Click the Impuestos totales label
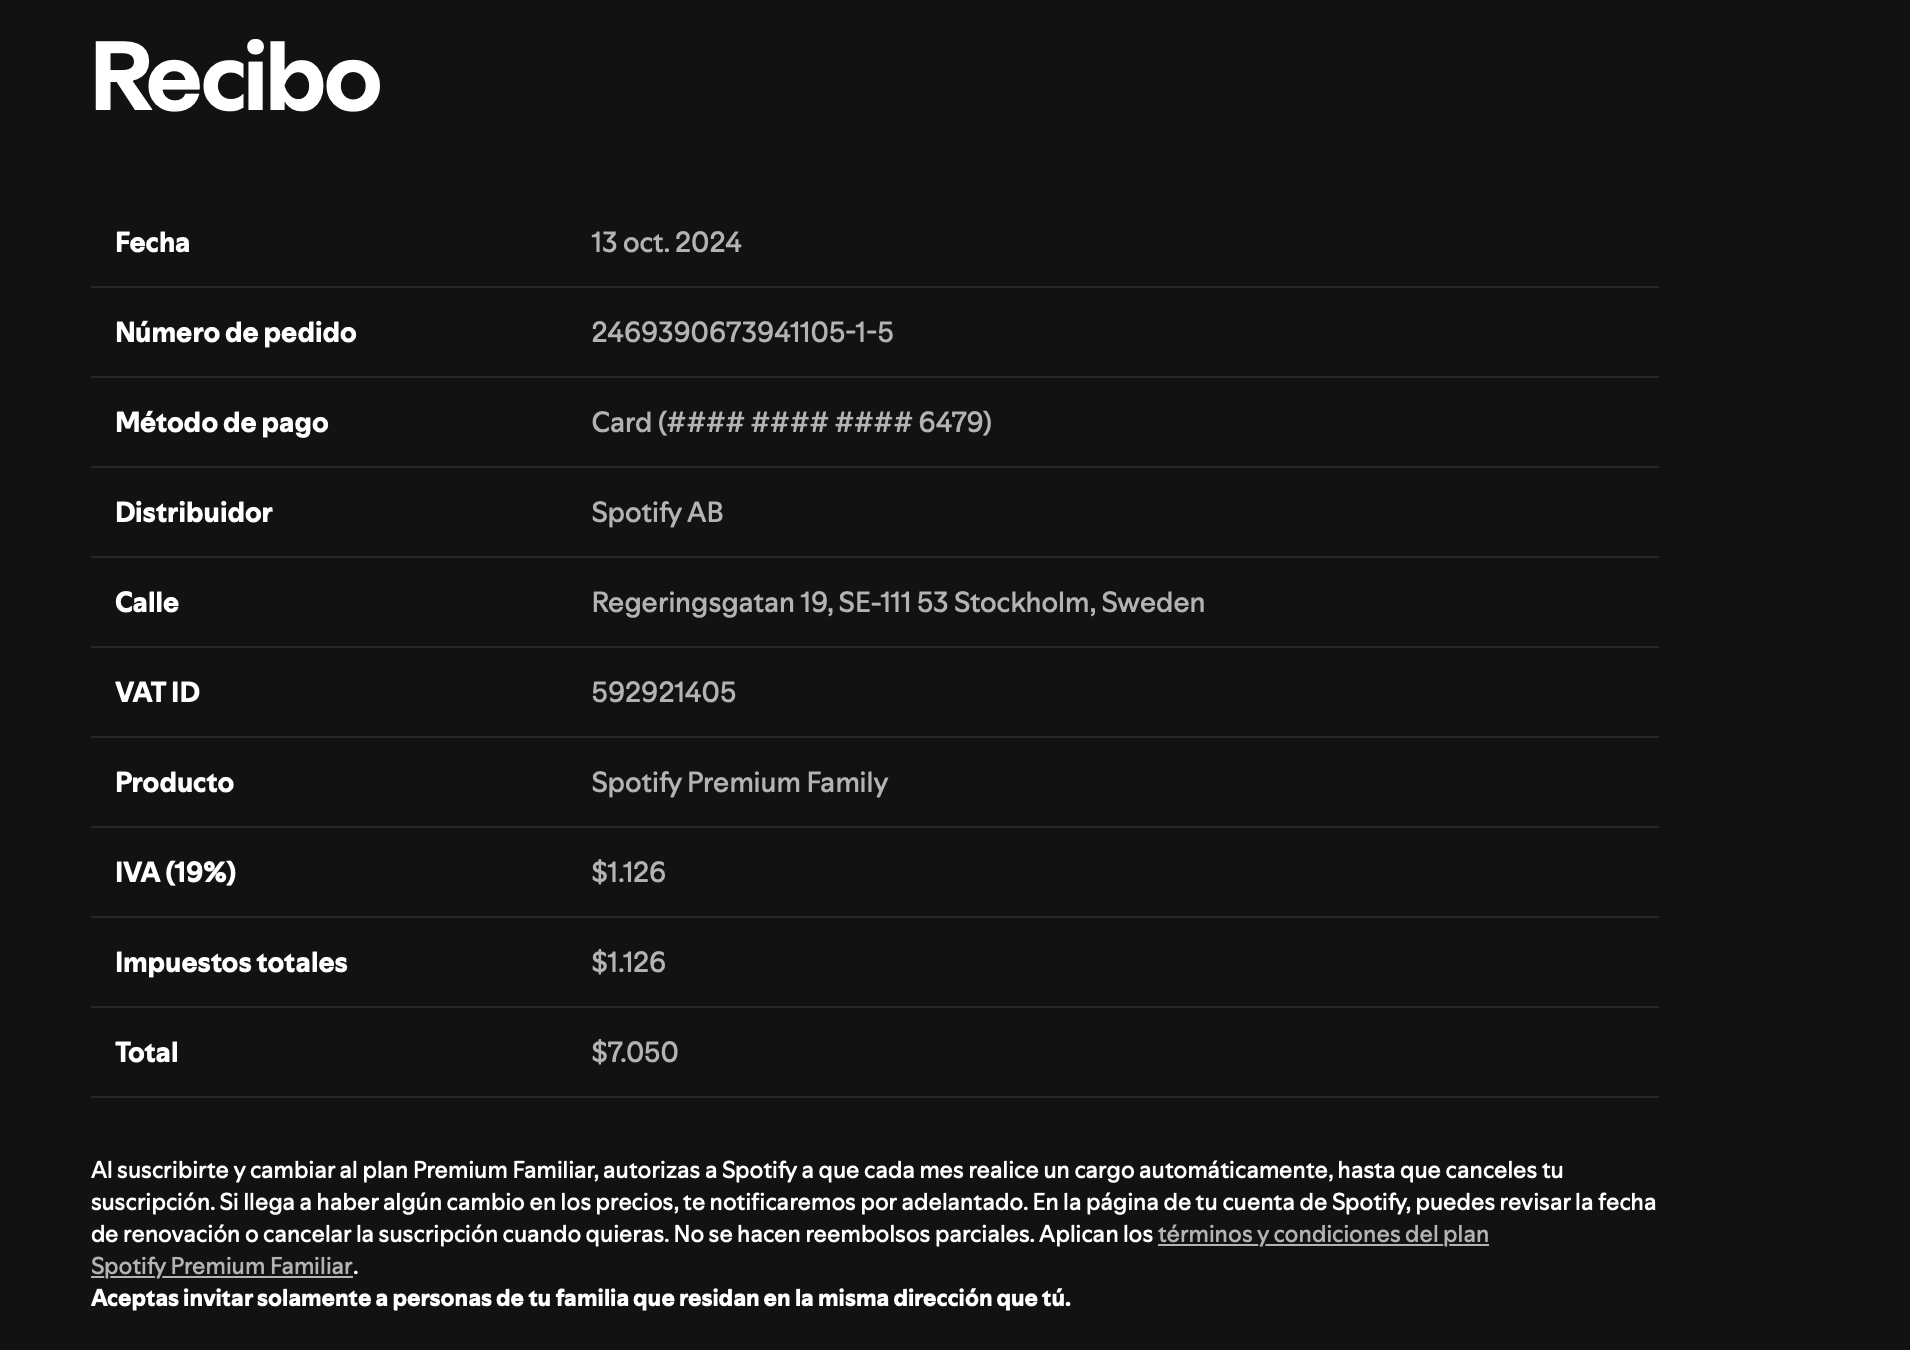 point(231,962)
